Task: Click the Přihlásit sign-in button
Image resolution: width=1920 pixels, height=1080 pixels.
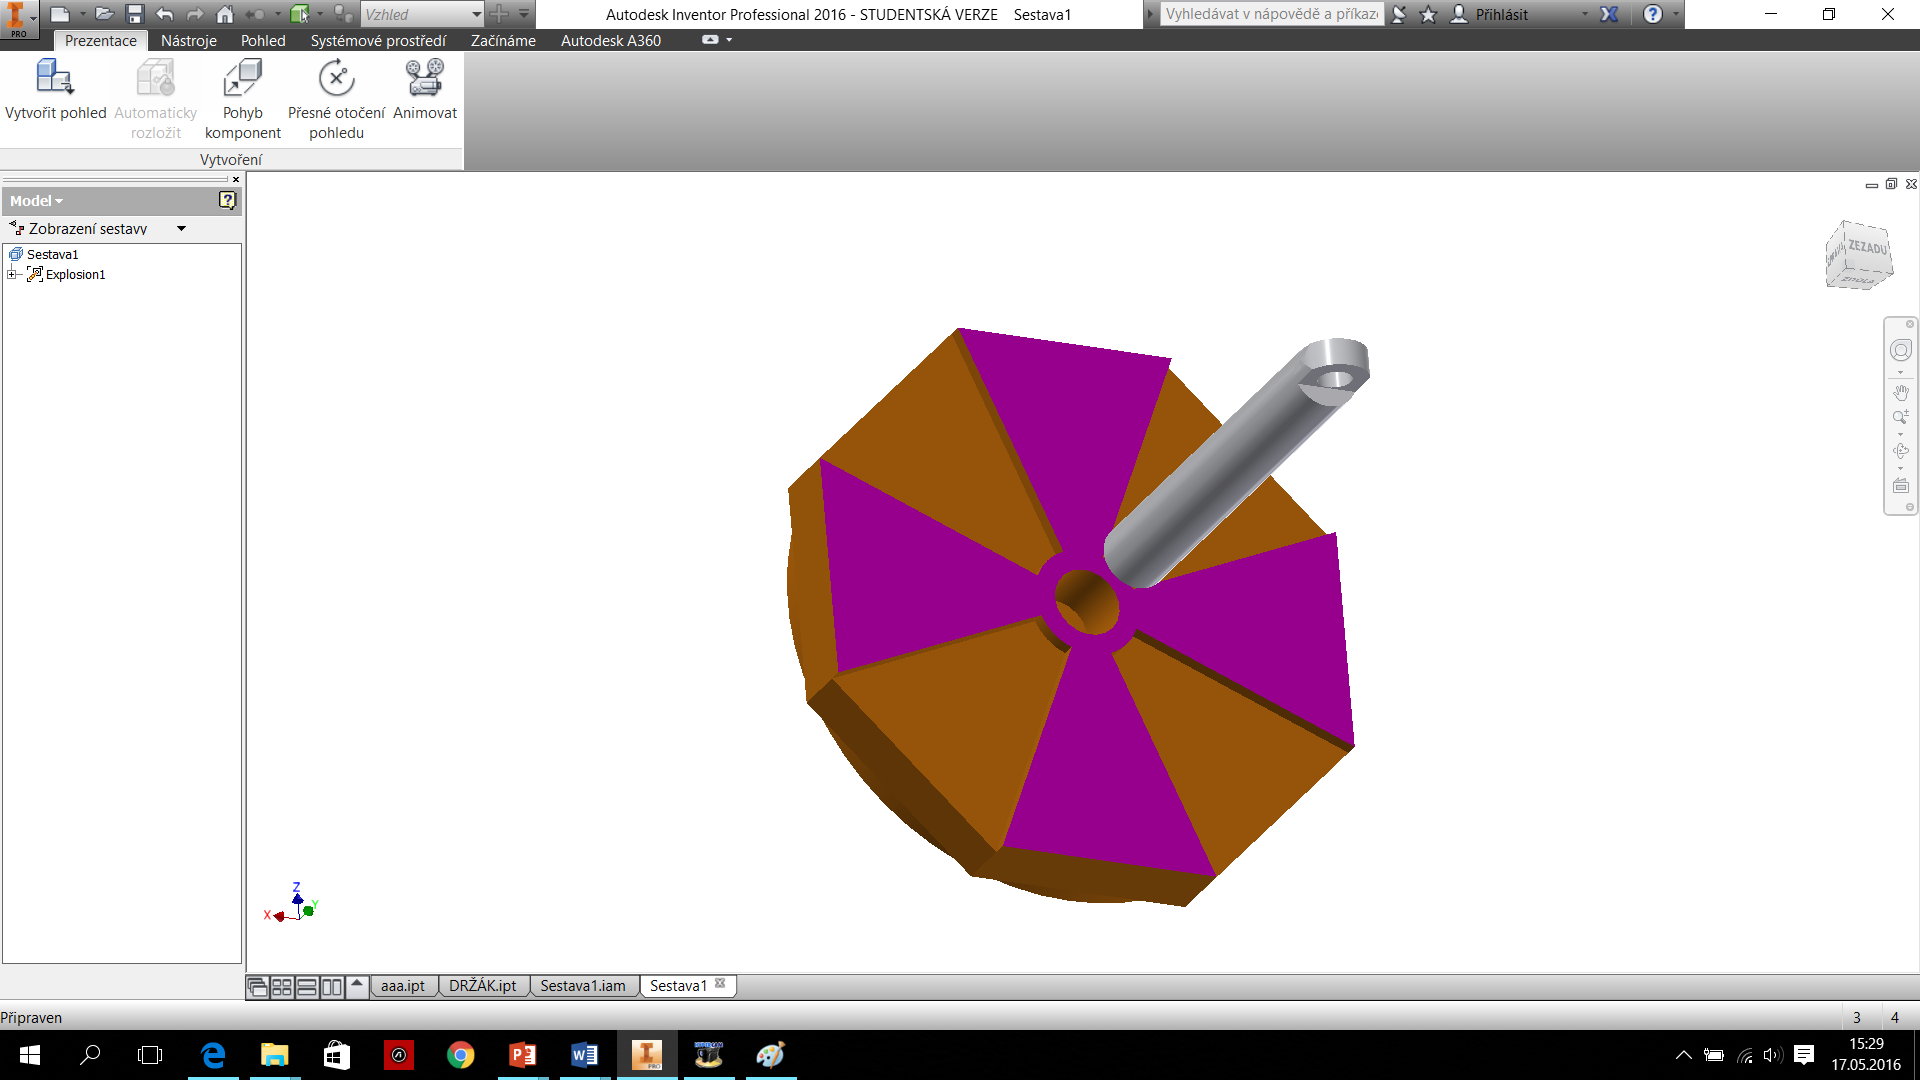Action: coord(1500,14)
